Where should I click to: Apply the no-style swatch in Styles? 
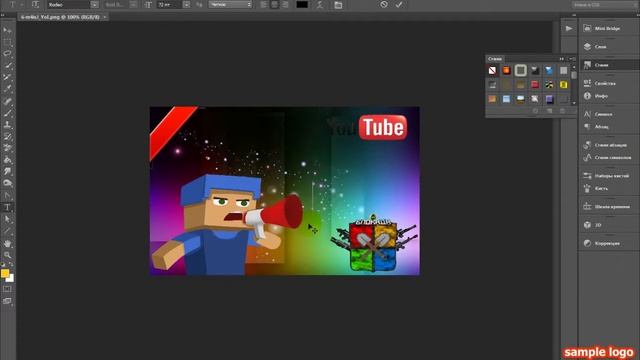coord(493,71)
